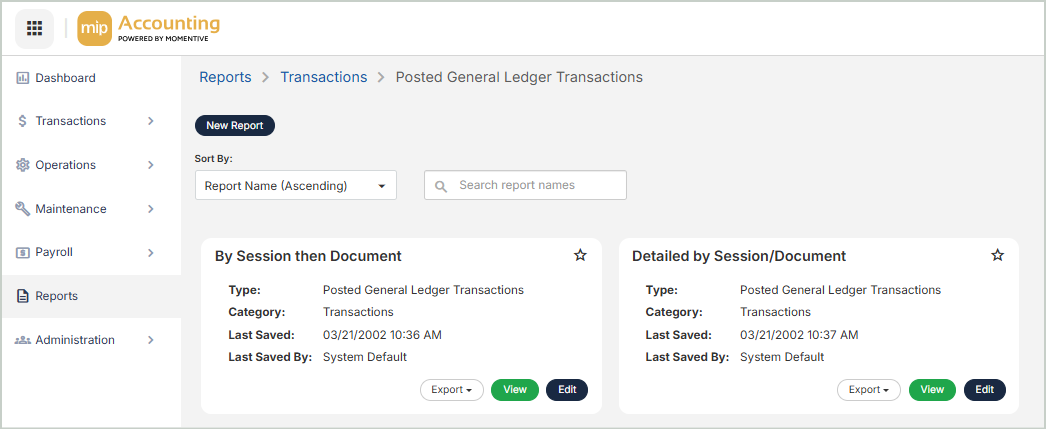Click the Operations gear icon
This screenshot has height=429, width=1046.
[x=23, y=165]
